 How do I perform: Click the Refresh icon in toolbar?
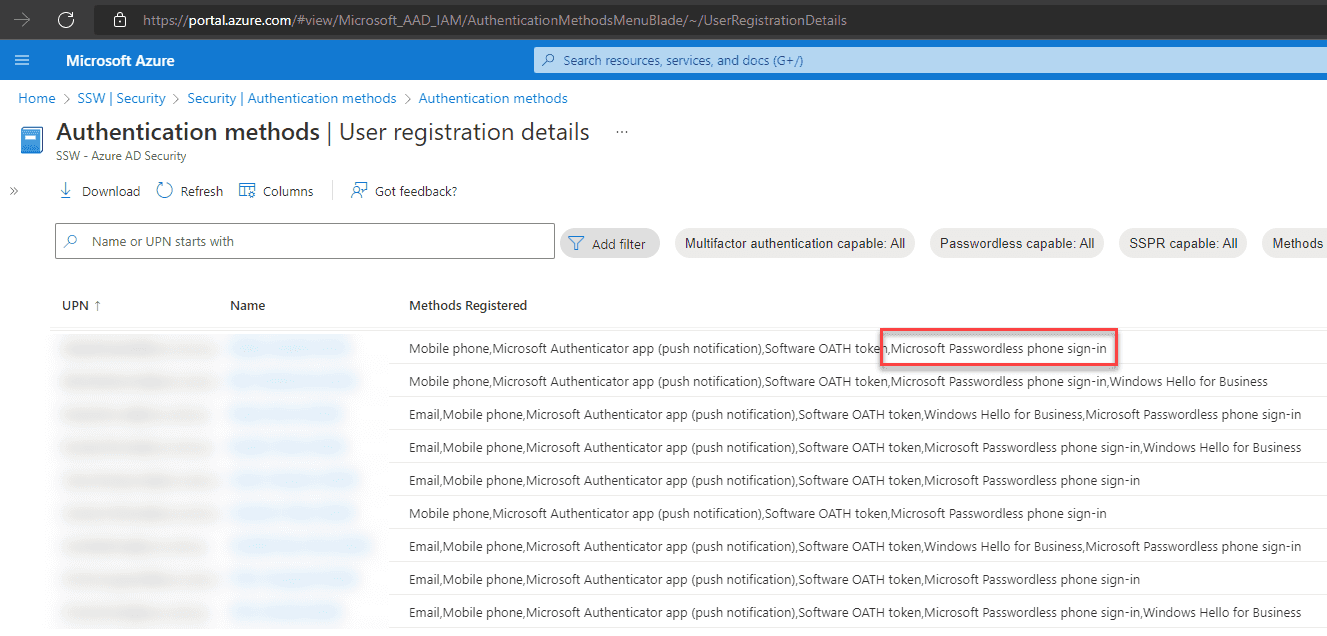click(165, 191)
